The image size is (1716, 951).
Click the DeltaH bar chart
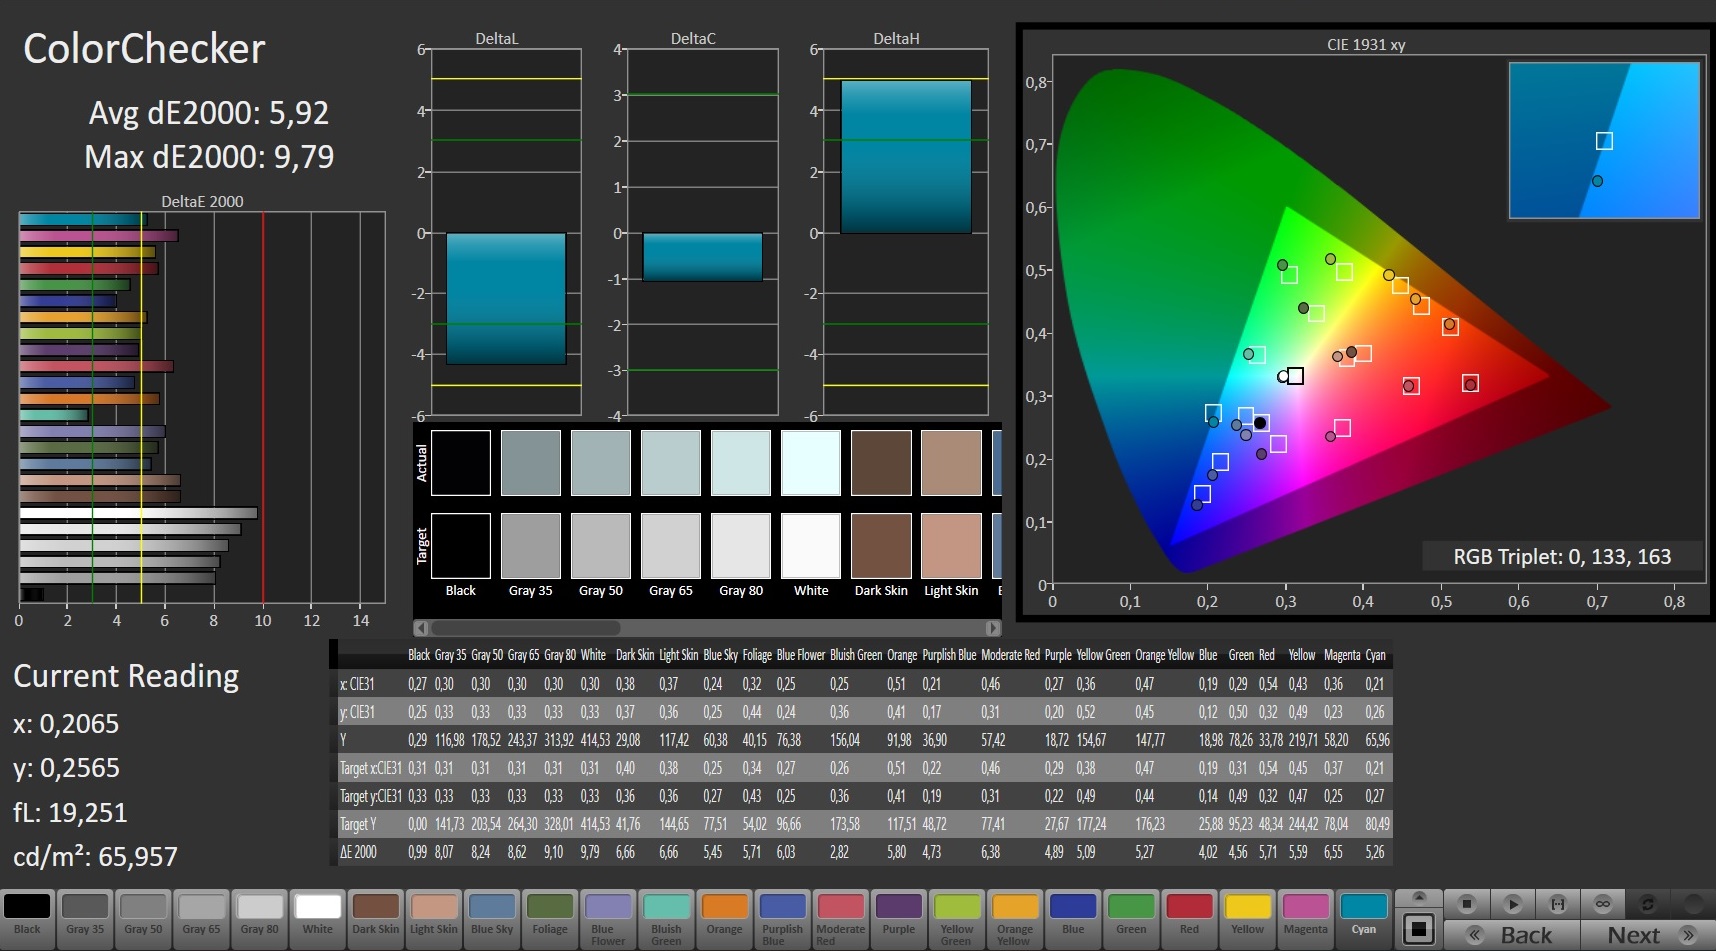pyautogui.click(x=906, y=232)
